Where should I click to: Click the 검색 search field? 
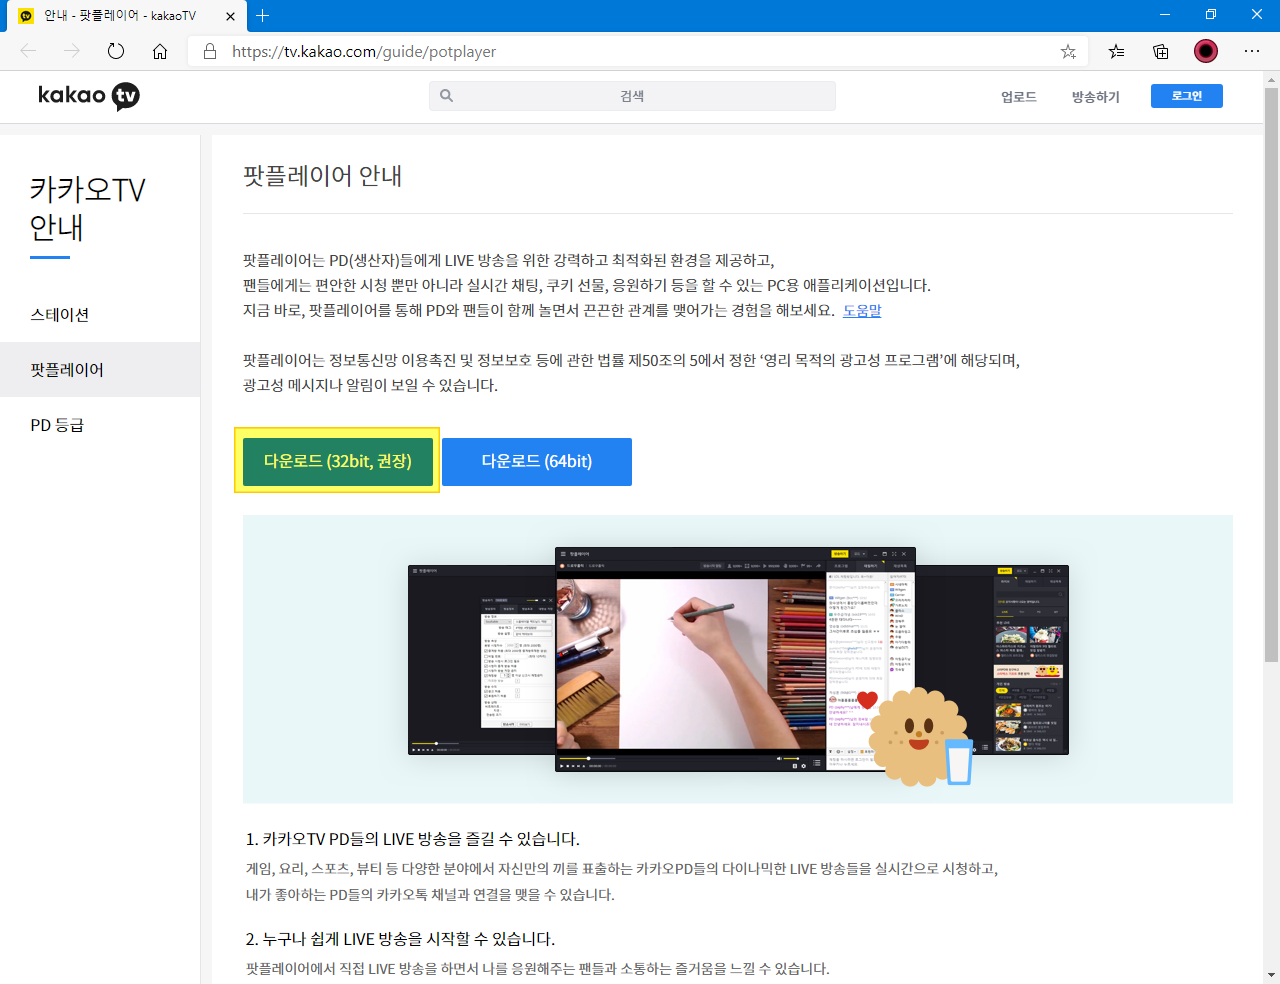click(632, 96)
